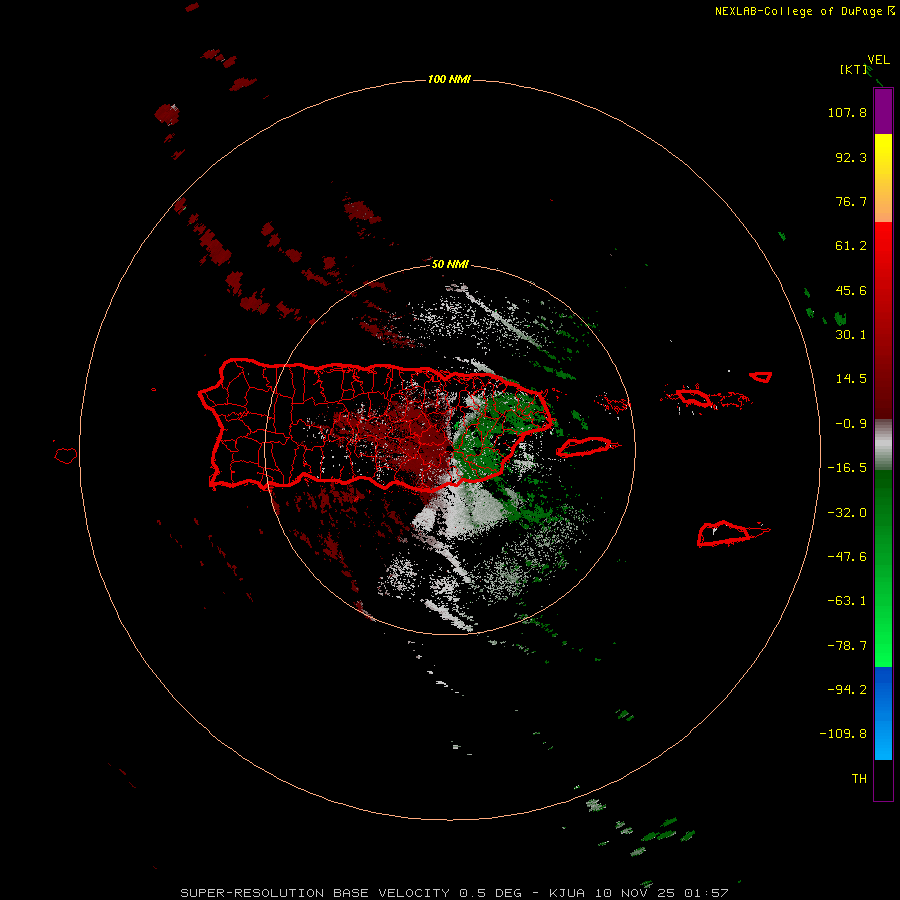Click the 50 NMI range ring label

450,264
